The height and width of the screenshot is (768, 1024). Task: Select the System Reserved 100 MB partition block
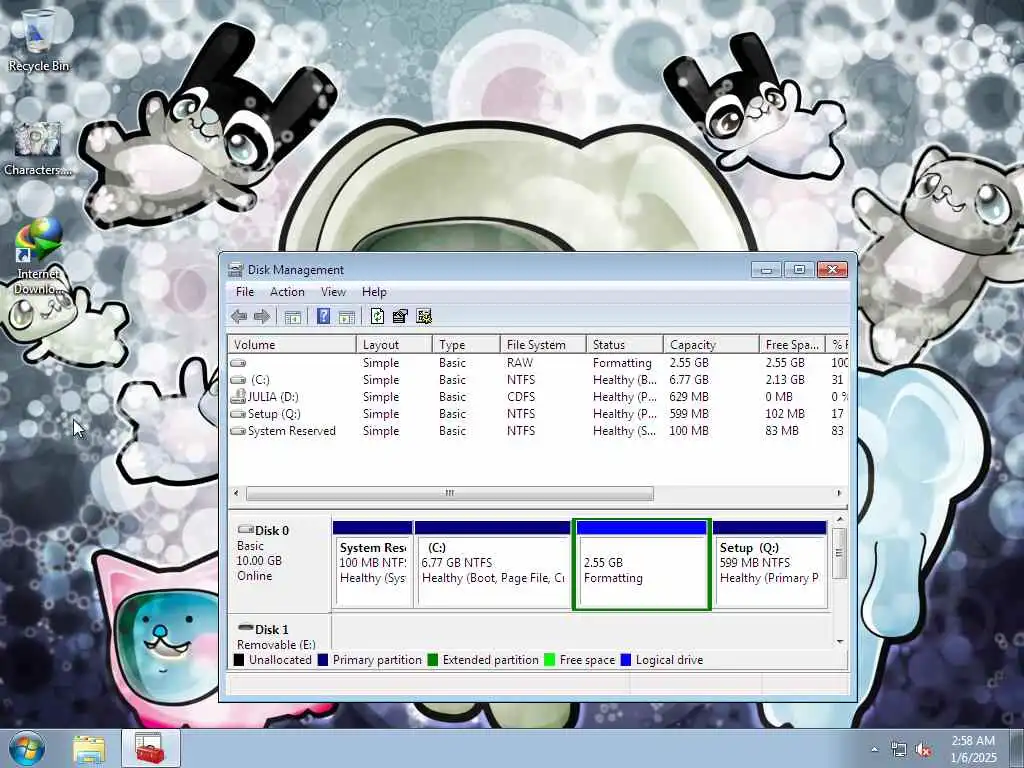pyautogui.click(x=373, y=565)
